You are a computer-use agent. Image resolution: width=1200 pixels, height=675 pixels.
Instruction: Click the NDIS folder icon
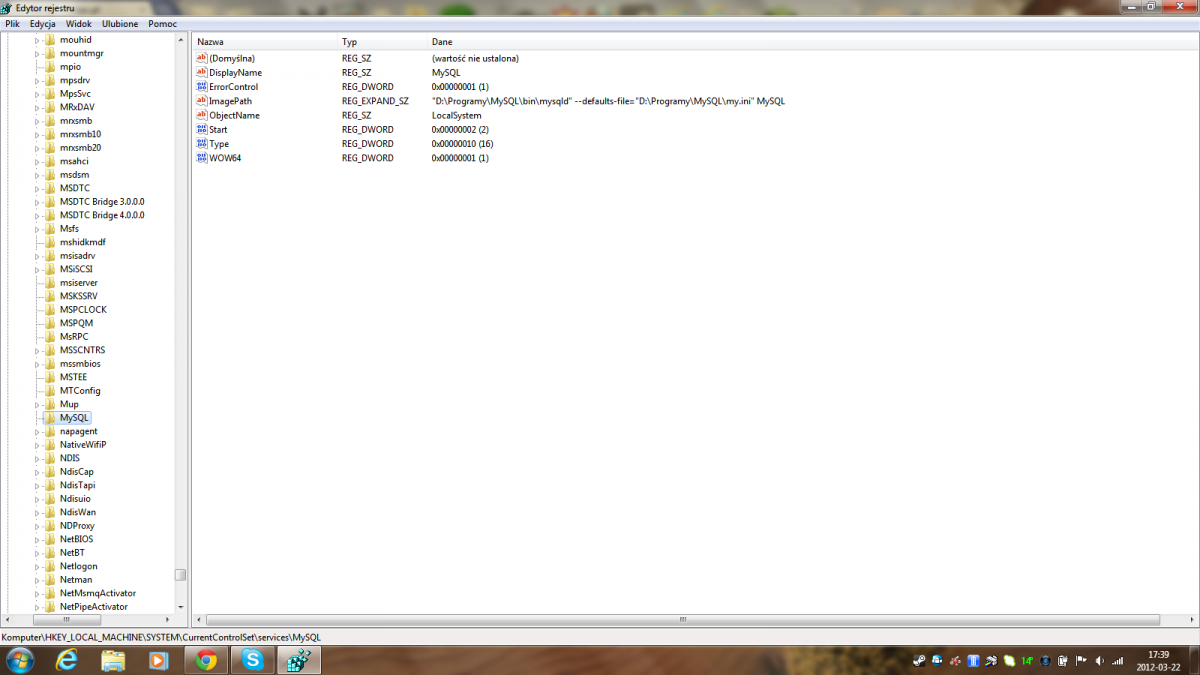[x=50, y=458]
